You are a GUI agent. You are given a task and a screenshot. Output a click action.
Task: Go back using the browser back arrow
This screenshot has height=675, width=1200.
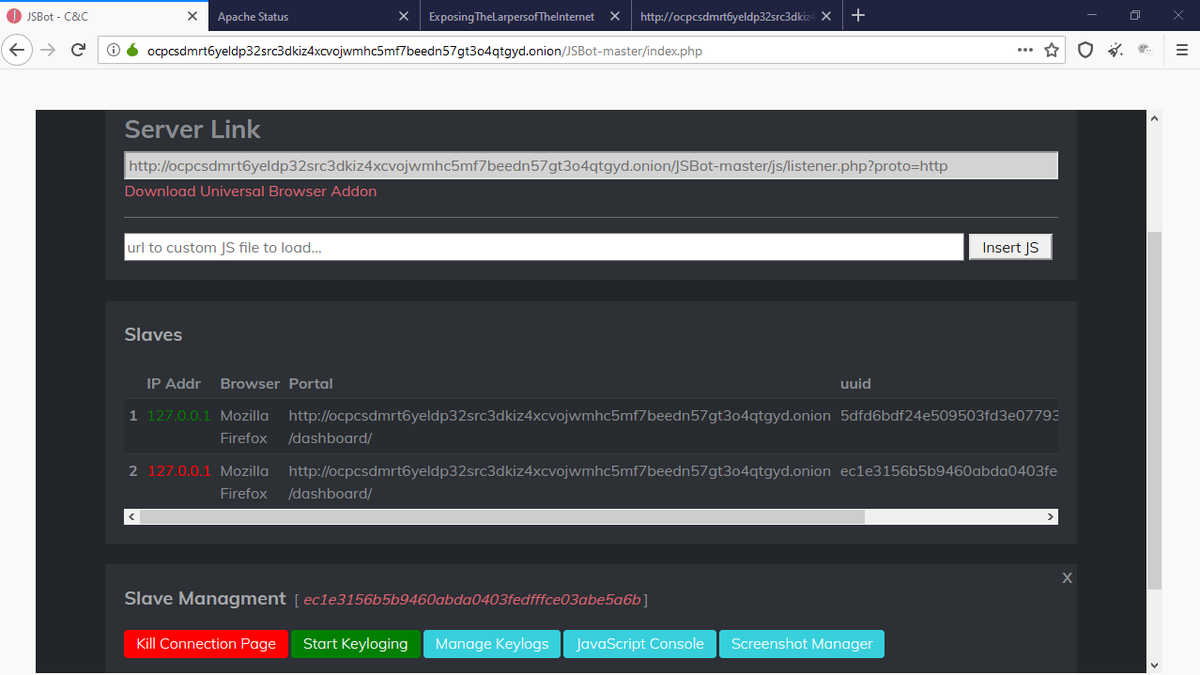(18, 50)
